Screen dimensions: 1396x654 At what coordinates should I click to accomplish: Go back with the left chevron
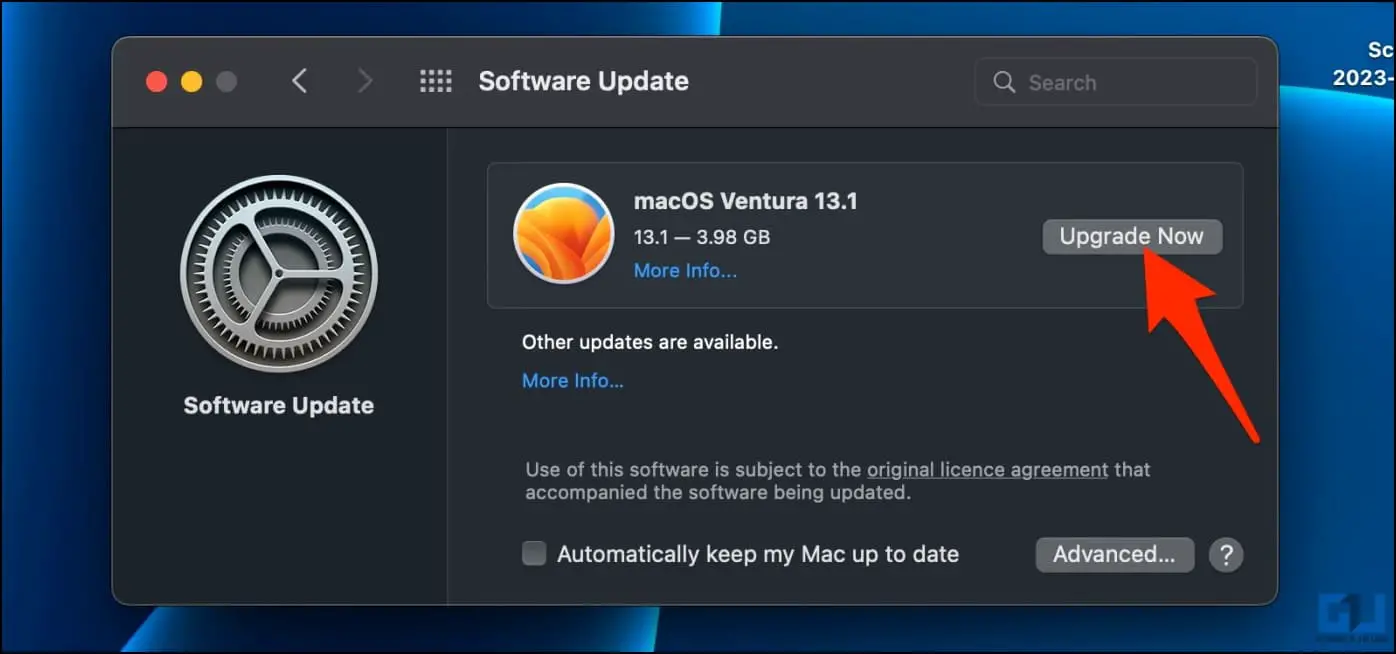click(x=299, y=81)
